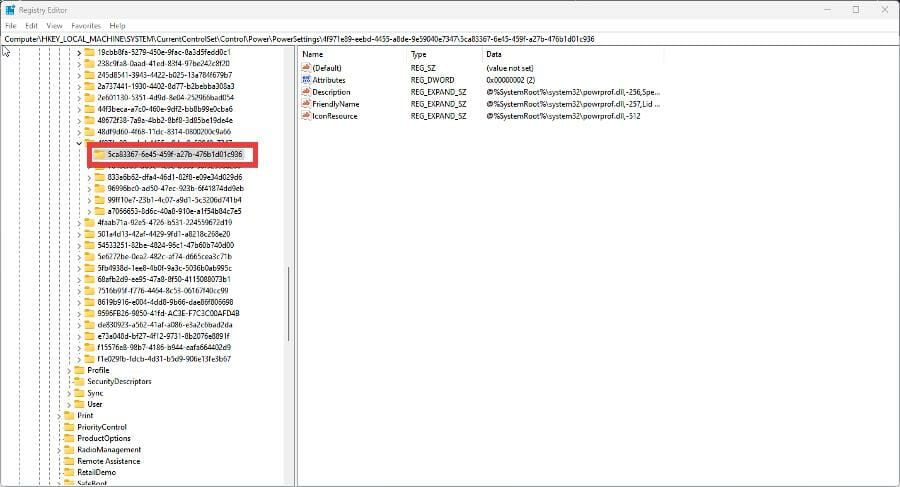Click folder icon beside SecurityDescriptors key
Viewport: 900px width, 487px height.
[79, 381]
